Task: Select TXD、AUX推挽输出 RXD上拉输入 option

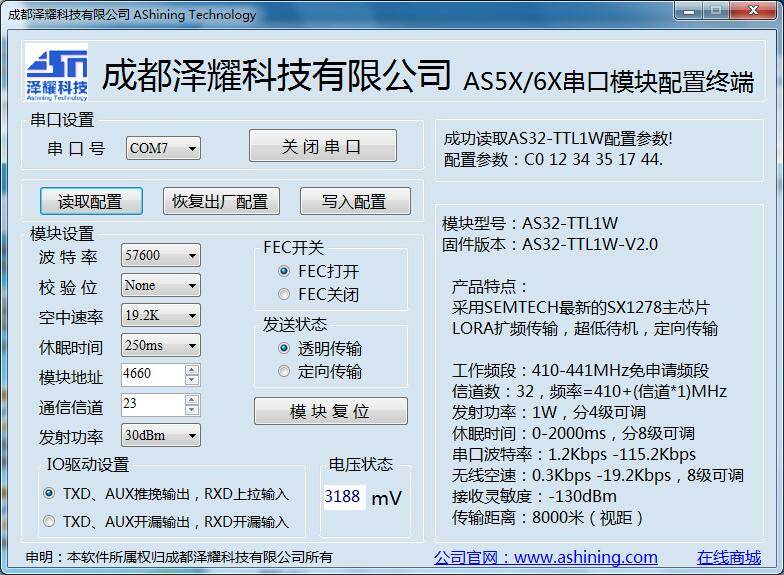Action: [49, 494]
